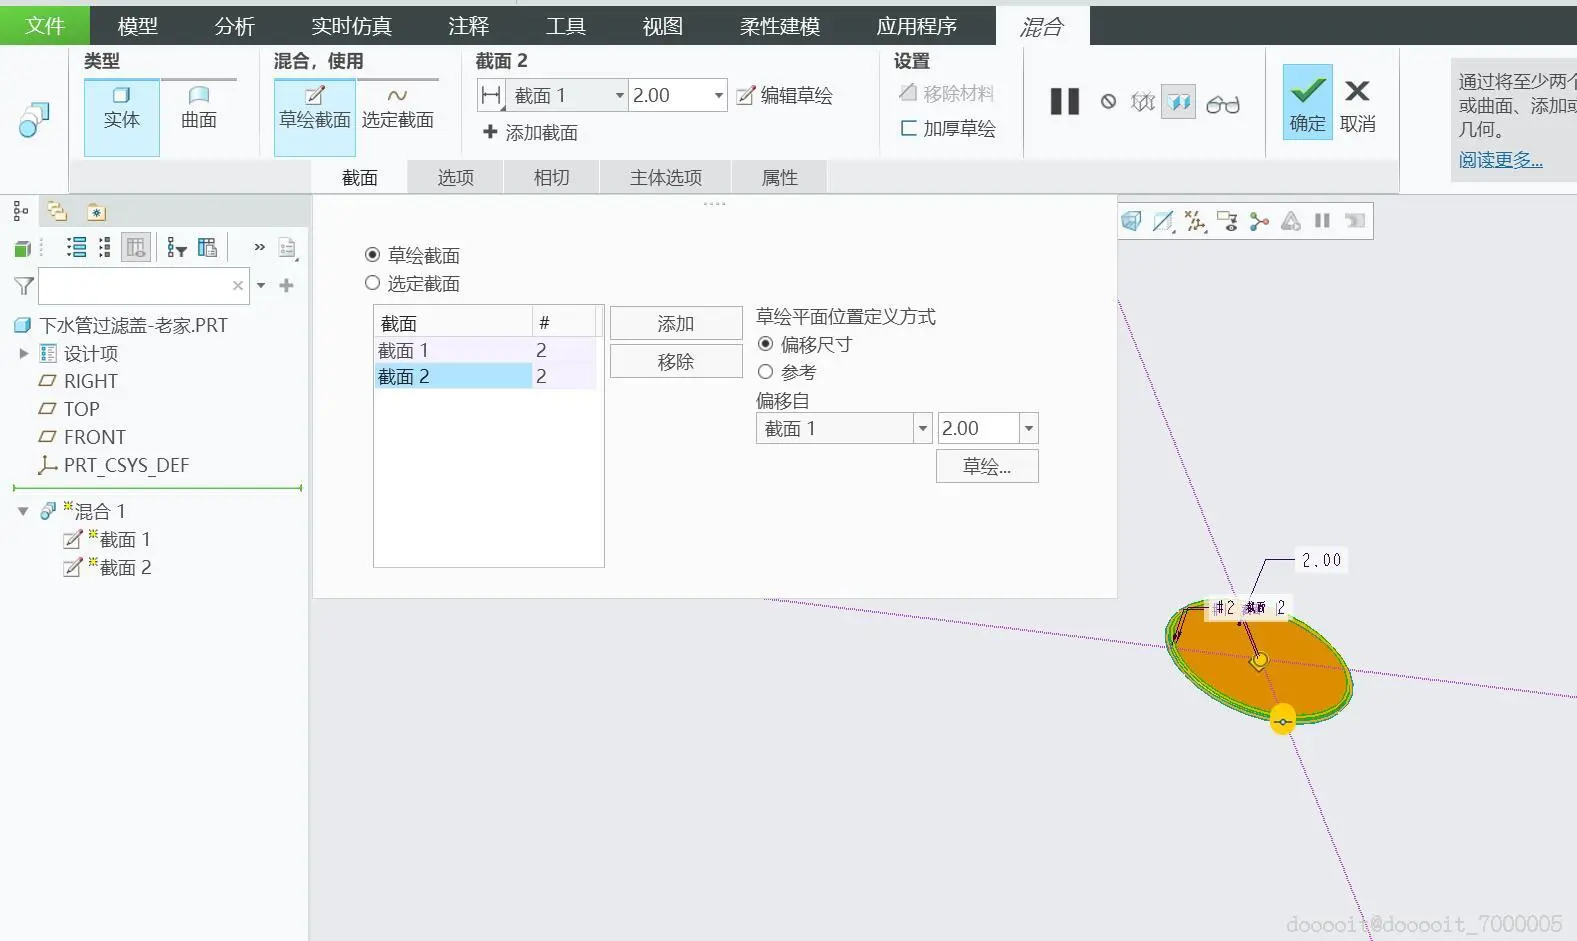This screenshot has height=941, width=1577.
Task: Open the search options dropdown arrow
Action: pos(261,286)
